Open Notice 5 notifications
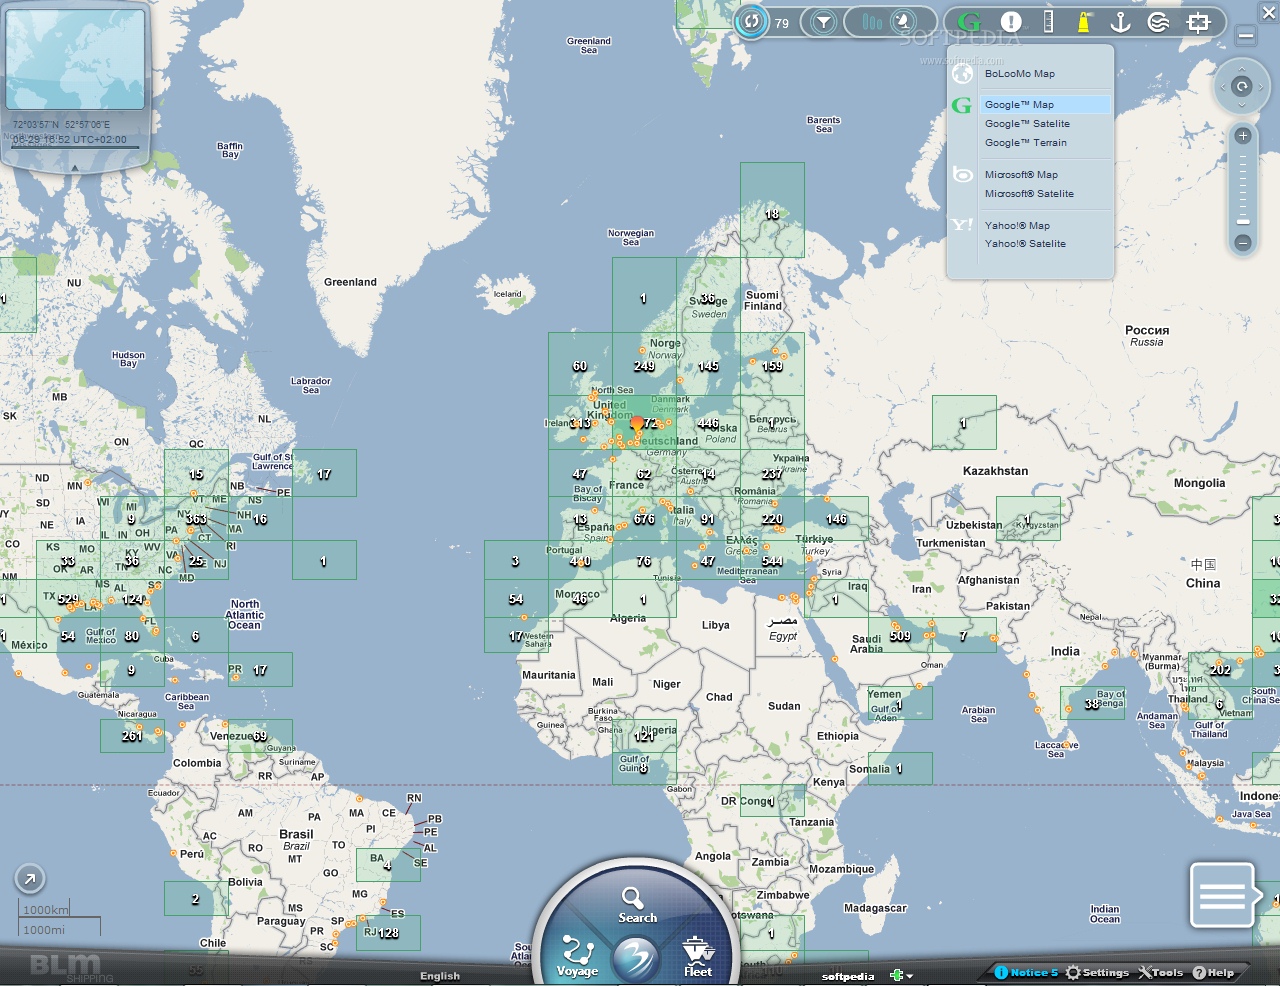The height and width of the screenshot is (986, 1280). [x=1026, y=972]
